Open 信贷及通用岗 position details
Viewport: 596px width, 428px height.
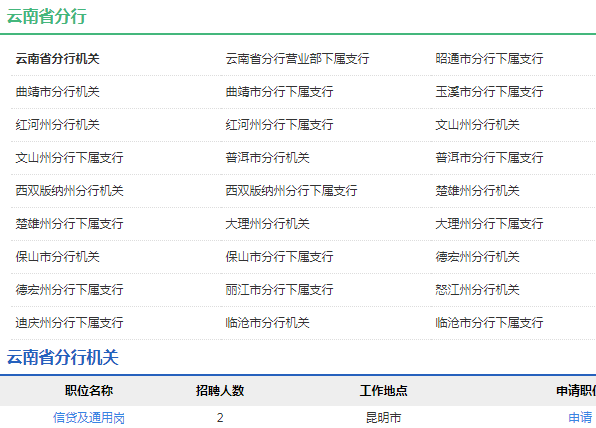click(x=89, y=418)
